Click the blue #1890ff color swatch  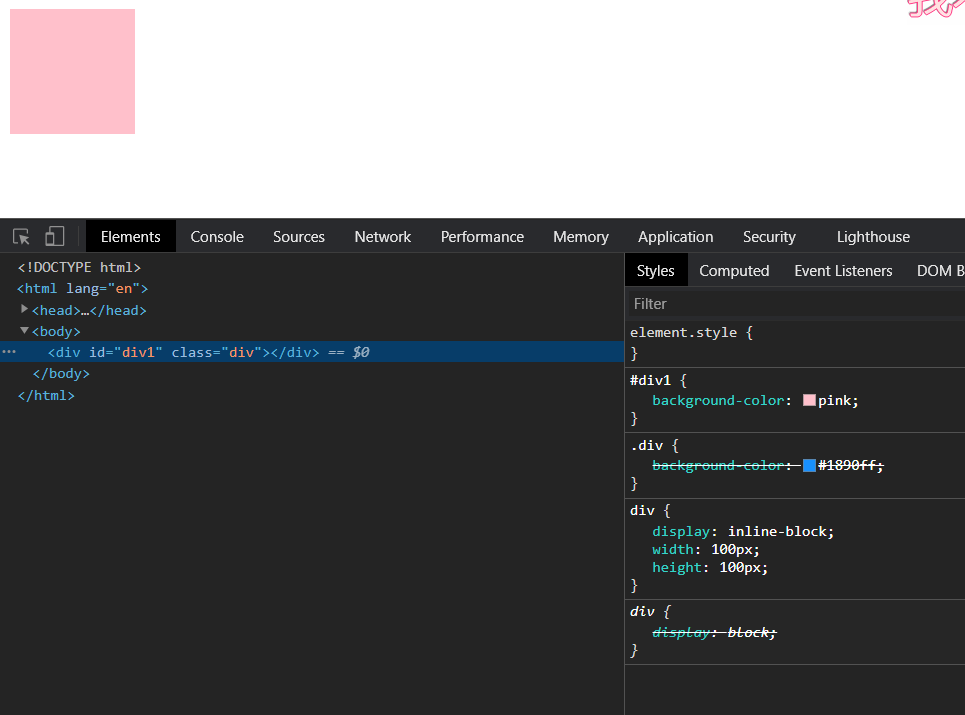click(809, 466)
